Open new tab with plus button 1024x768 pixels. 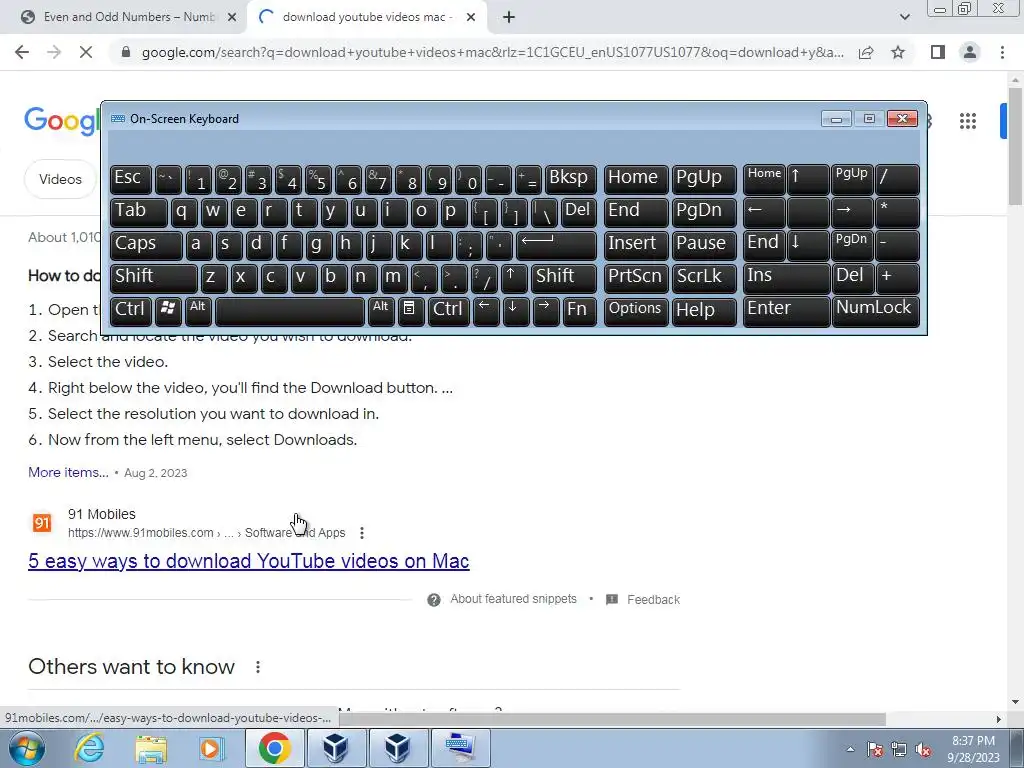[x=509, y=18]
